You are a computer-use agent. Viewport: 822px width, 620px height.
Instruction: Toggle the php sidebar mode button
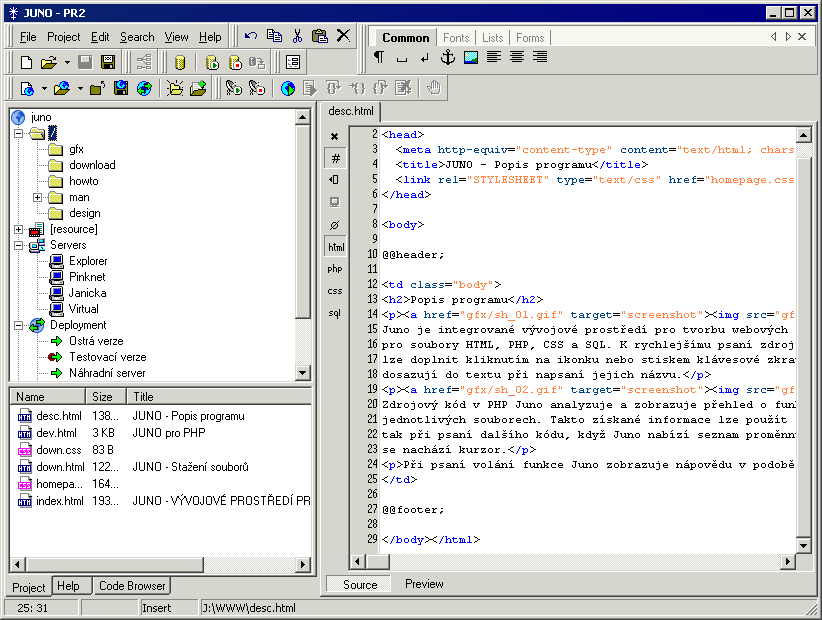click(x=335, y=269)
